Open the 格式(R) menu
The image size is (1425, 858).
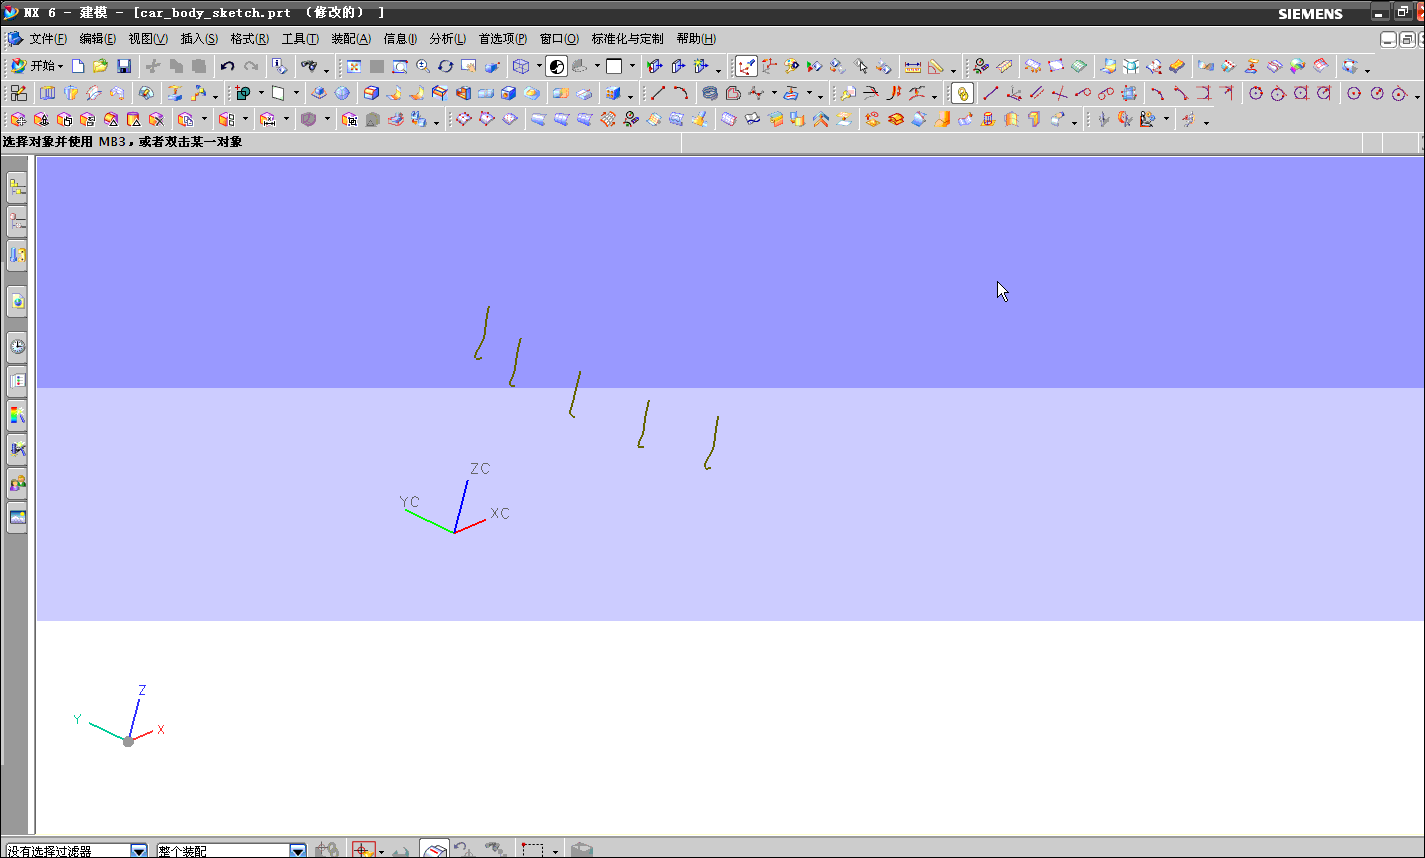249,39
